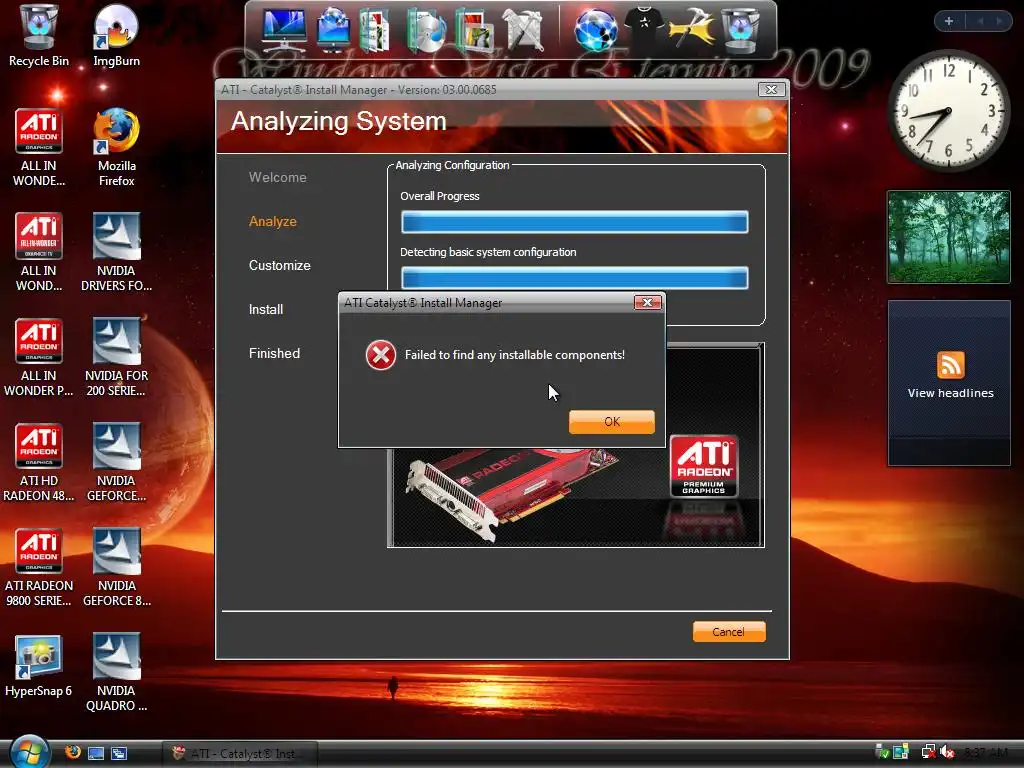
Task: Click the yellow pickaxe dock icon
Action: pyautogui.click(x=692, y=30)
